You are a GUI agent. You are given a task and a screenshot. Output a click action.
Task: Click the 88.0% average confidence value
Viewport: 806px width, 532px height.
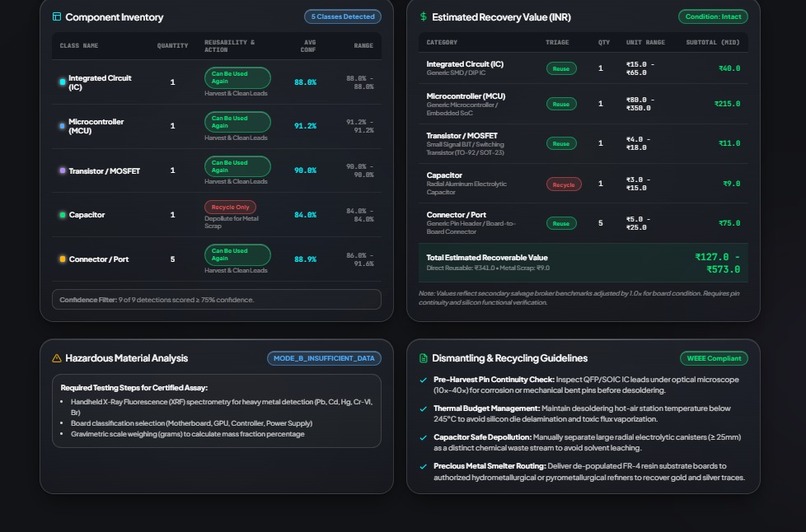pyautogui.click(x=305, y=82)
